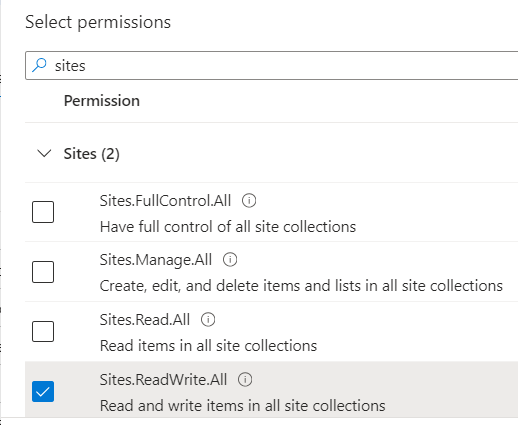Click the 'Select permissions' heading

[98, 22]
